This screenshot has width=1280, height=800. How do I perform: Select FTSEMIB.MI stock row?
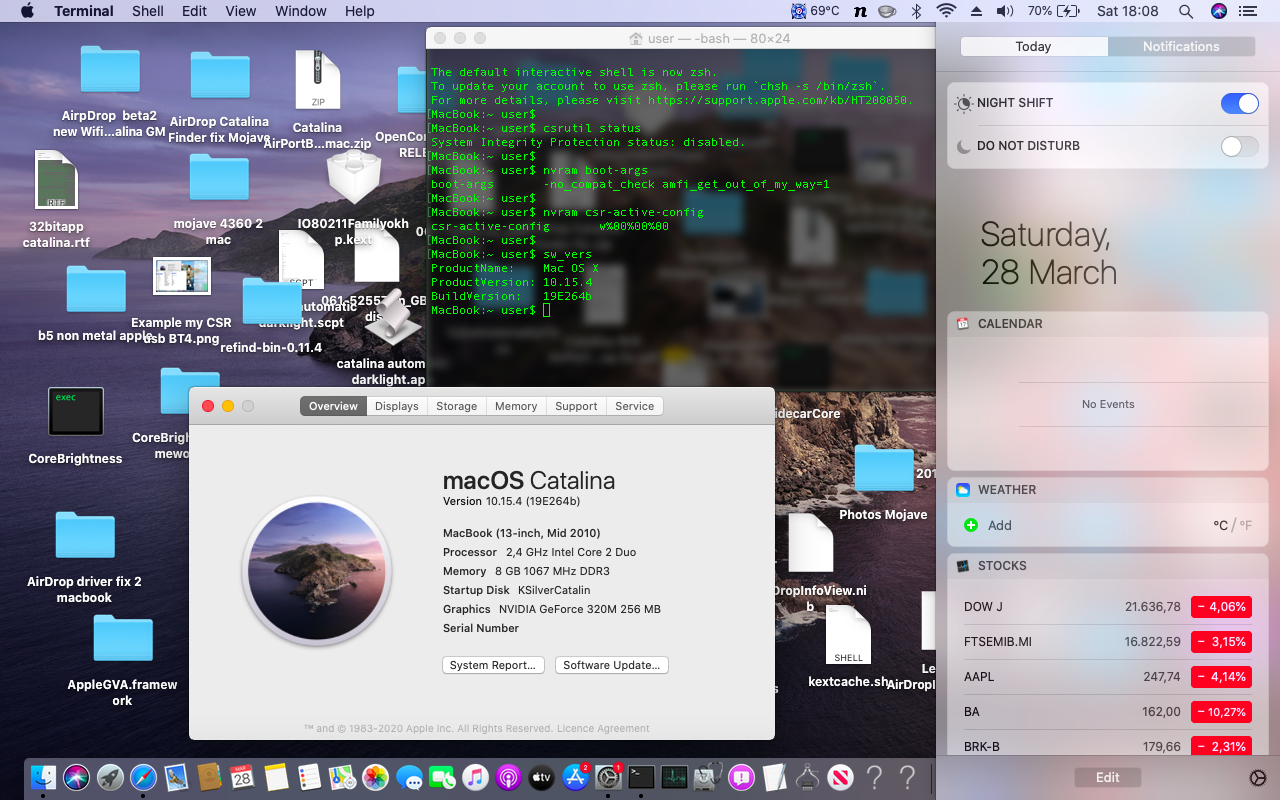1106,642
